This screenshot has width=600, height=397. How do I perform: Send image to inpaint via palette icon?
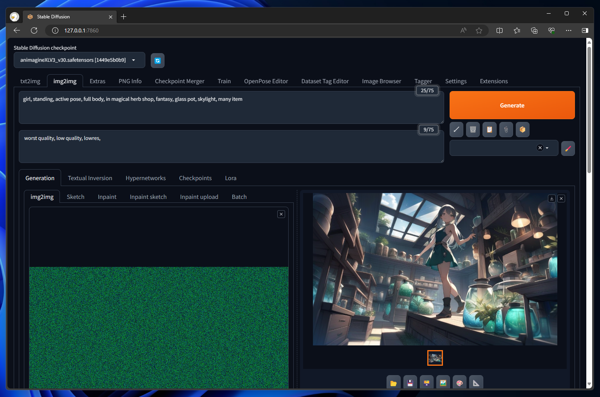pyautogui.click(x=459, y=382)
